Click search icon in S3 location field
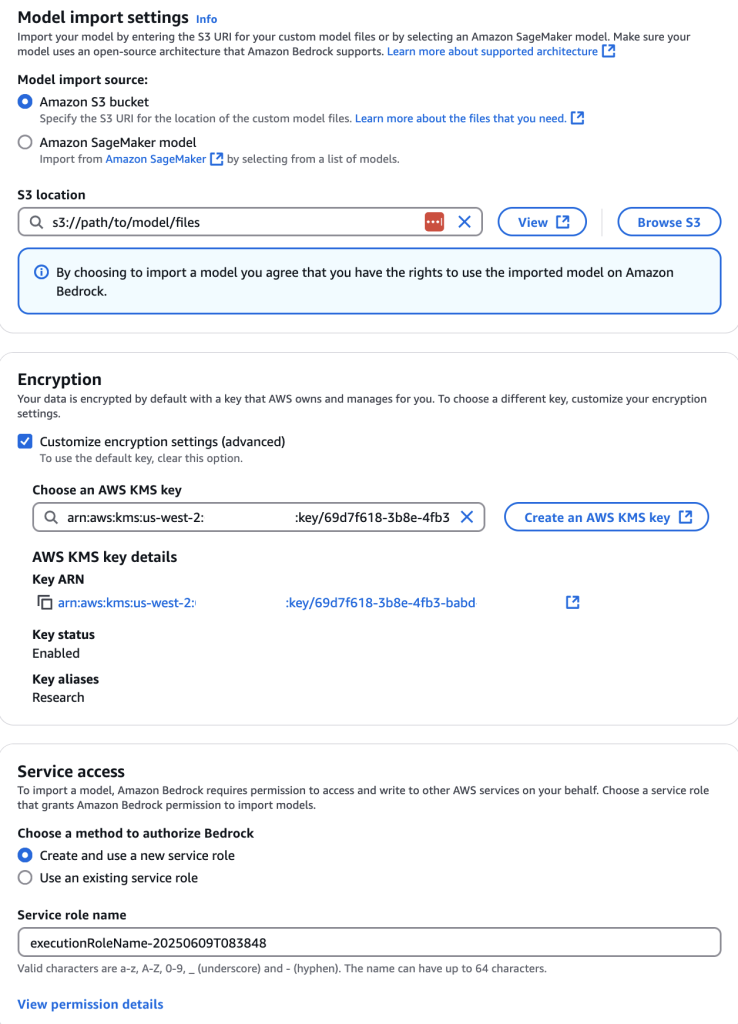Image resolution: width=738 pixels, height=1024 pixels. (x=37, y=222)
